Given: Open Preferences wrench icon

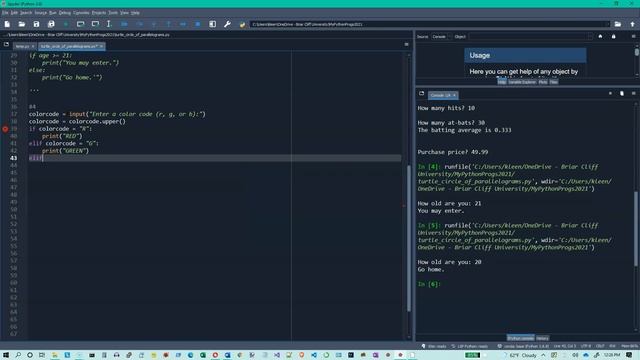Looking at the screenshot, I should [x=227, y=24].
